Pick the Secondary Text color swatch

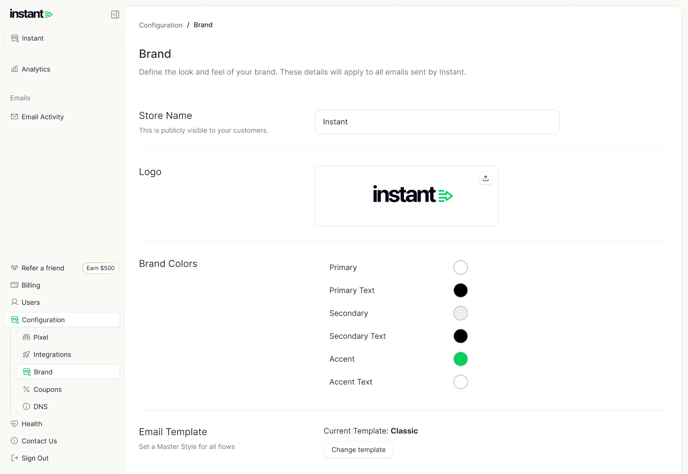(460, 336)
